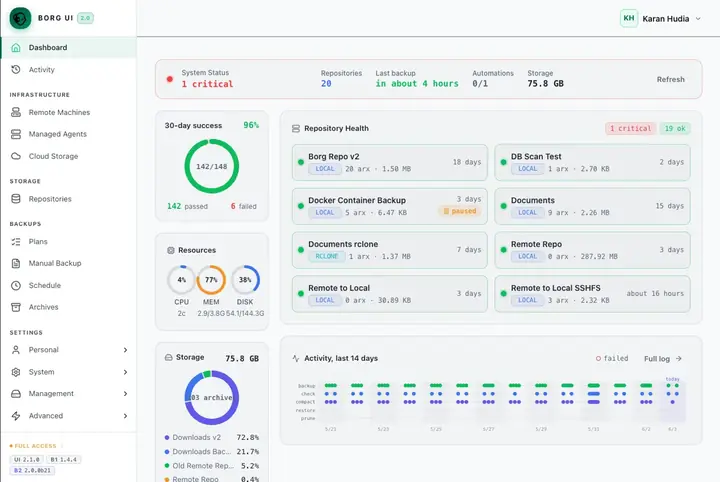Image resolution: width=720 pixels, height=482 pixels.
Task: Click the Resources chip icon
Action: [x=171, y=250]
